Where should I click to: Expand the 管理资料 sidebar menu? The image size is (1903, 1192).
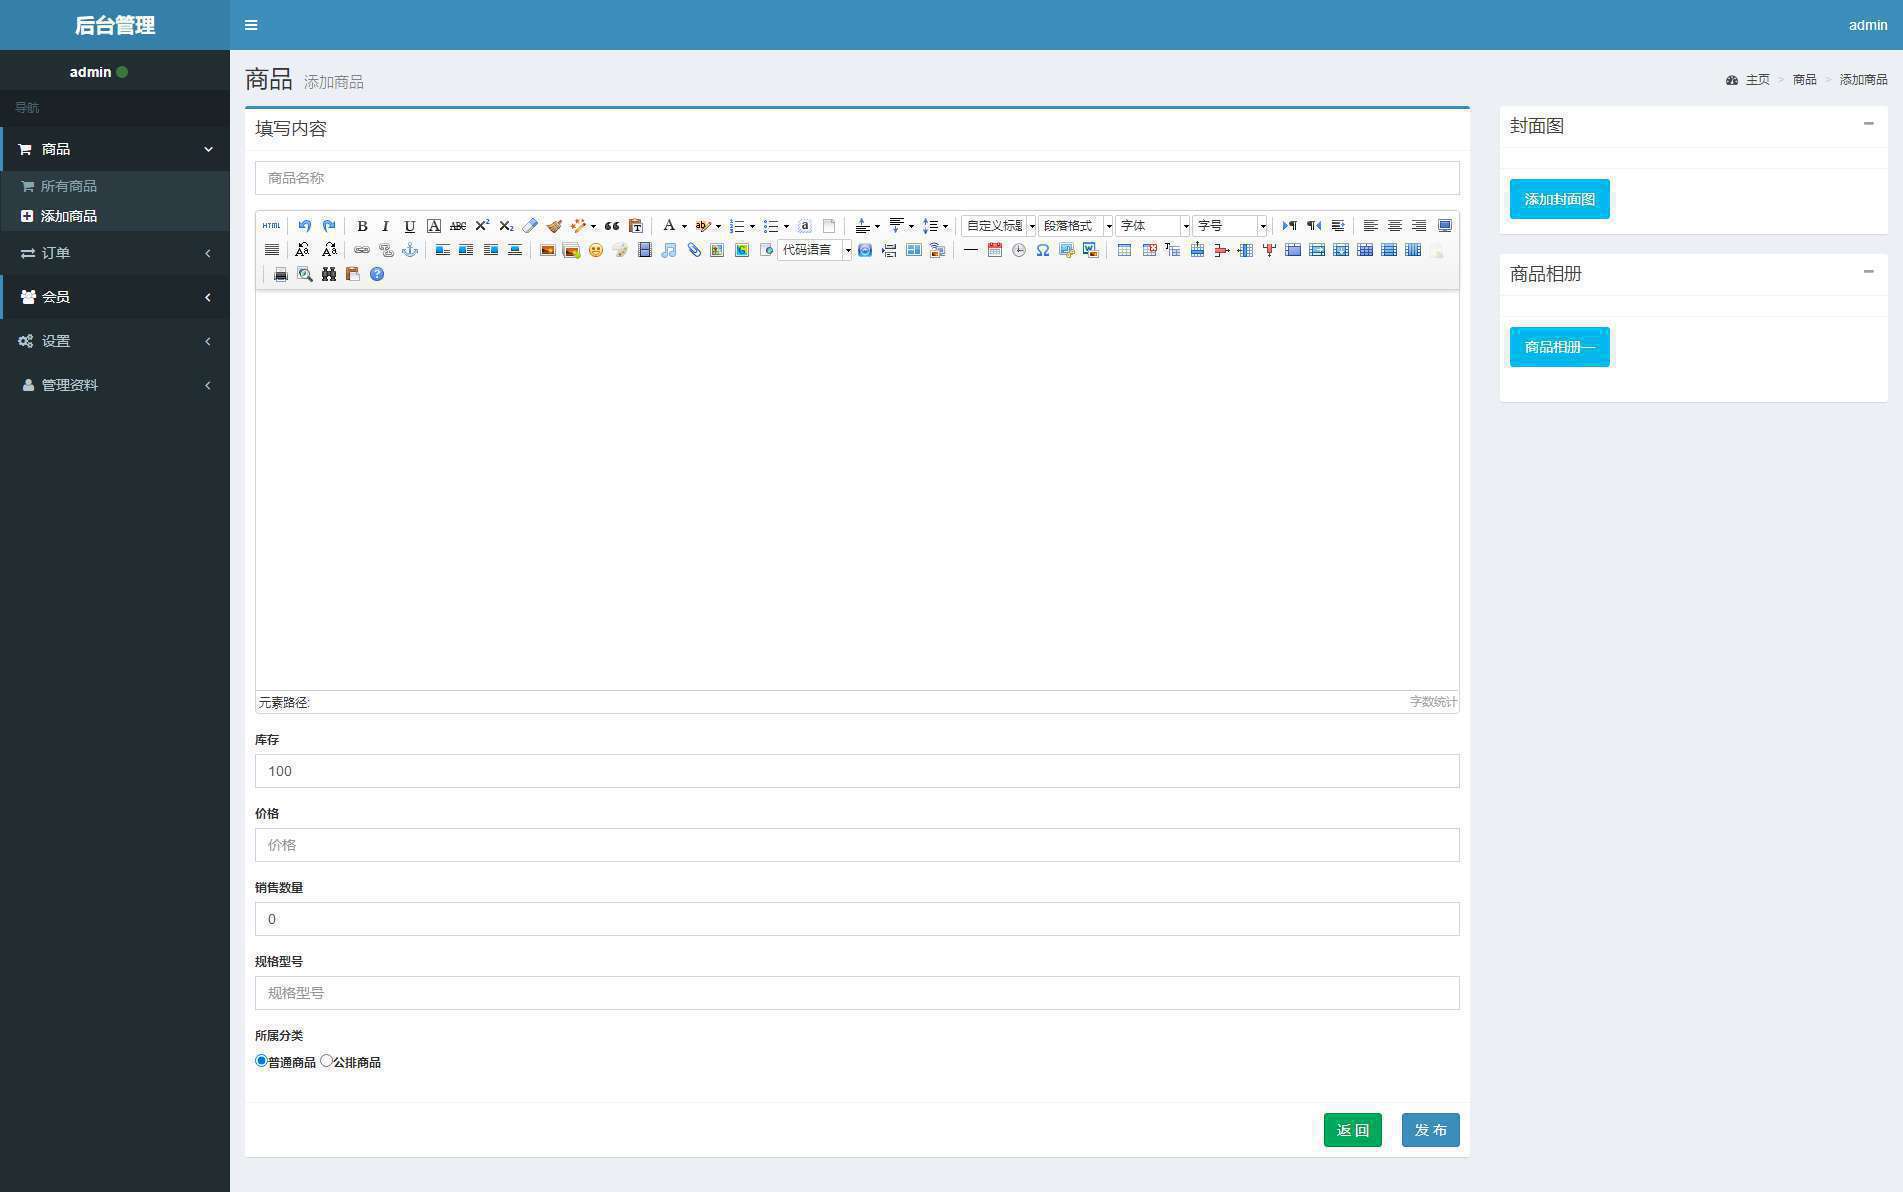[x=115, y=385]
